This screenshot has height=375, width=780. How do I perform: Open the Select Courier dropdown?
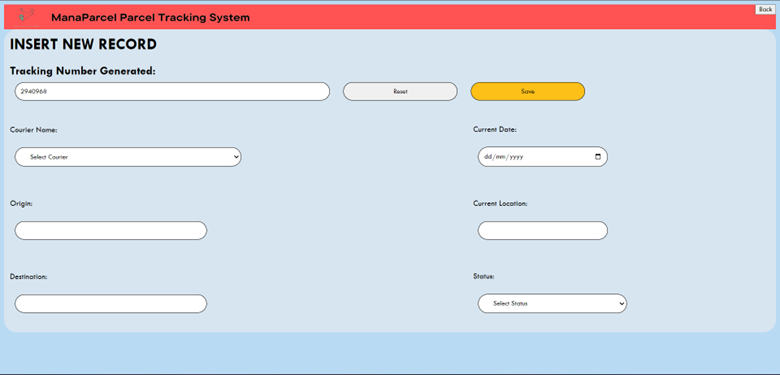click(x=128, y=157)
